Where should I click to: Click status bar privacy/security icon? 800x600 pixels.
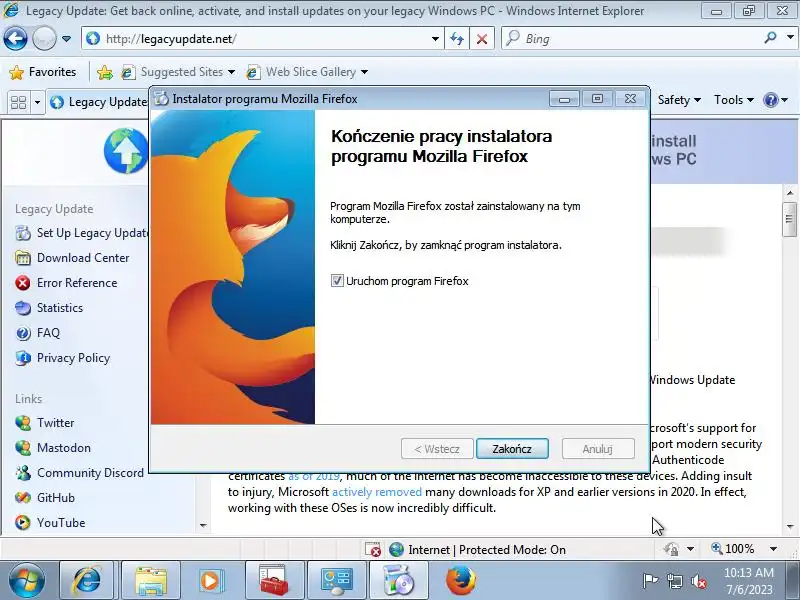pyautogui.click(x=671, y=549)
